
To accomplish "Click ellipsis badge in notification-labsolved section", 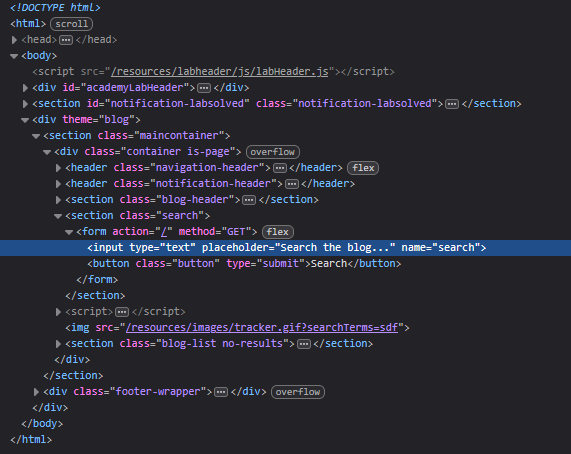I will 452,104.
